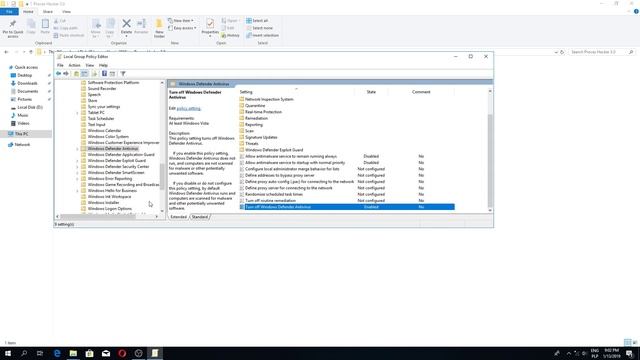Image resolution: width=640 pixels, height=360 pixels.
Task: Open Help menu in Local Group Policy Editor
Action: pyautogui.click(x=103, y=65)
